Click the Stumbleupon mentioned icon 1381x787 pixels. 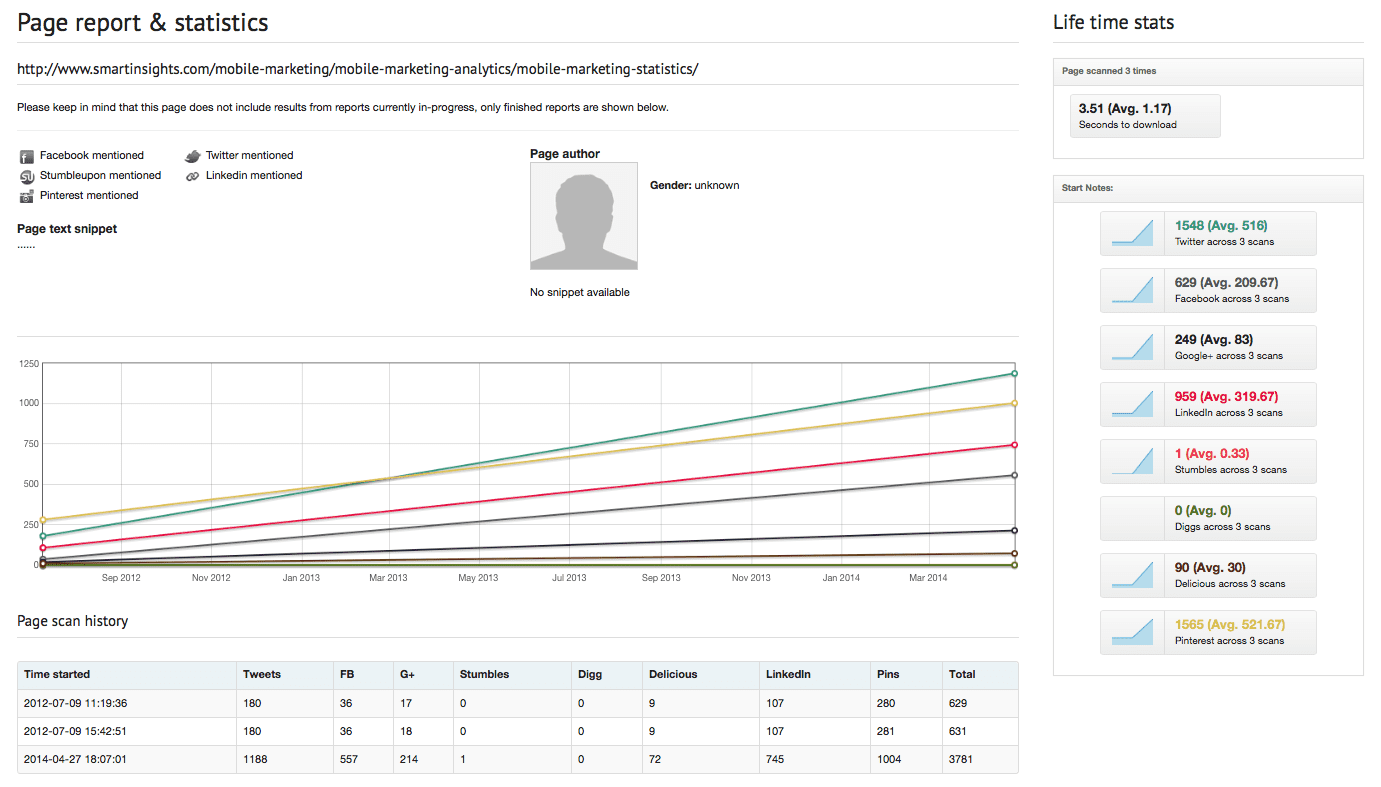click(x=27, y=176)
